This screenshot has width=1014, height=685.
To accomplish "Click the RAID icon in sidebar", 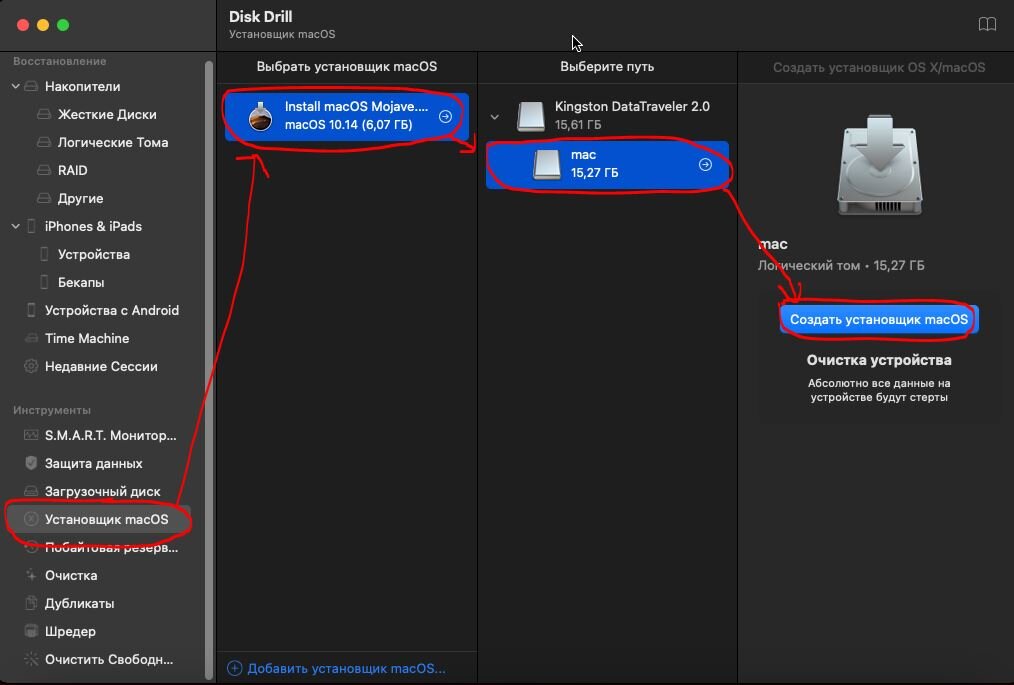I will 44,170.
